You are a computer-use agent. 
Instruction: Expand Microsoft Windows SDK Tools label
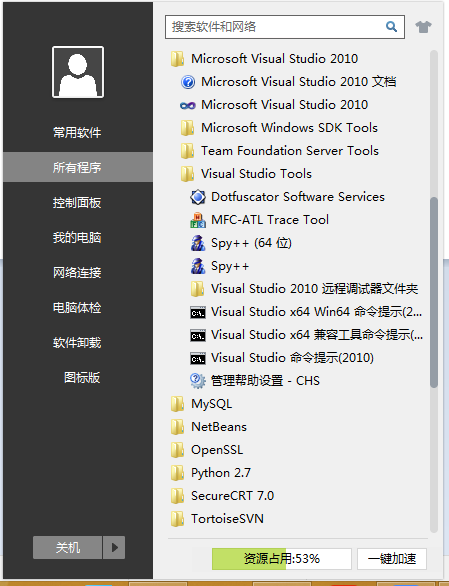tap(289, 128)
